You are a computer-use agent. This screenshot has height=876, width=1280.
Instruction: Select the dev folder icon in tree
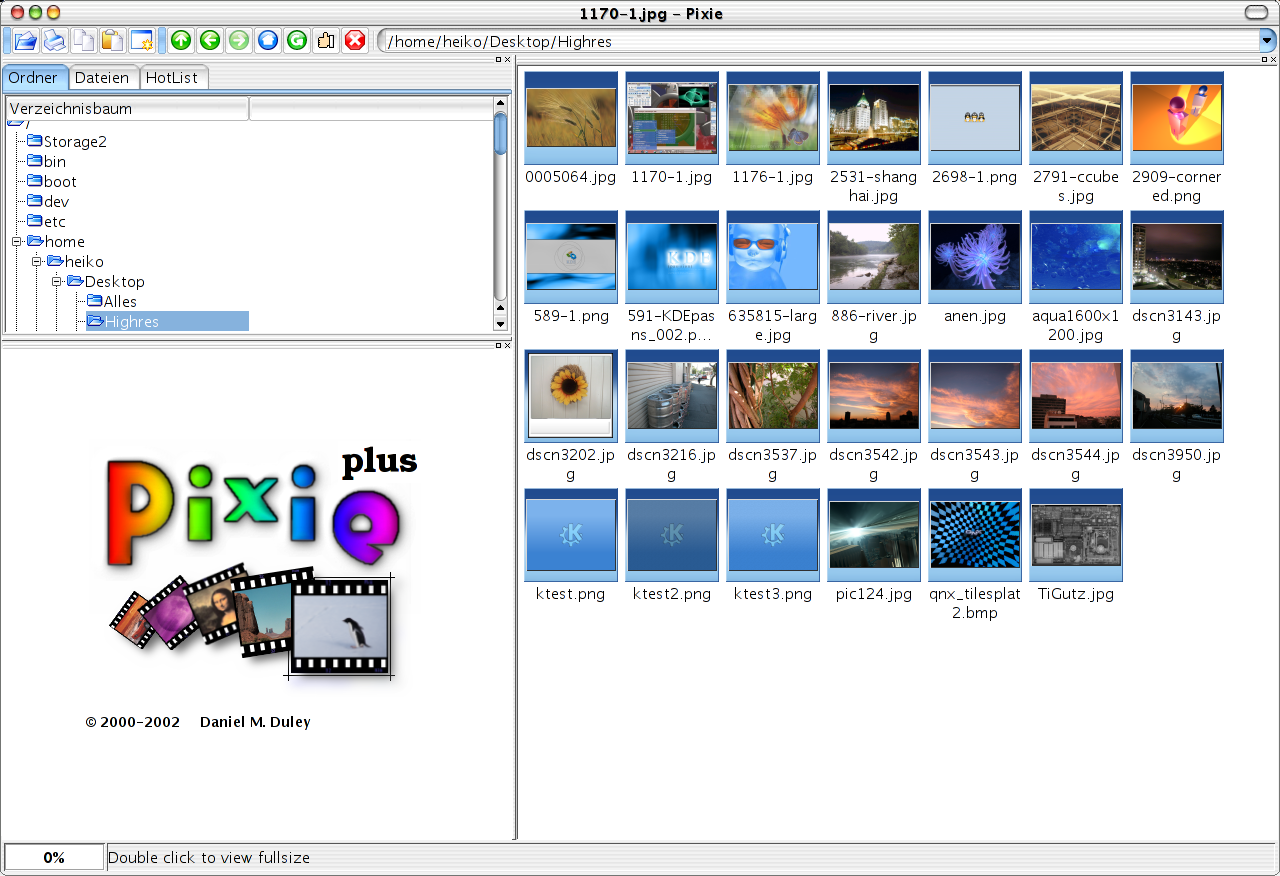click(35, 201)
